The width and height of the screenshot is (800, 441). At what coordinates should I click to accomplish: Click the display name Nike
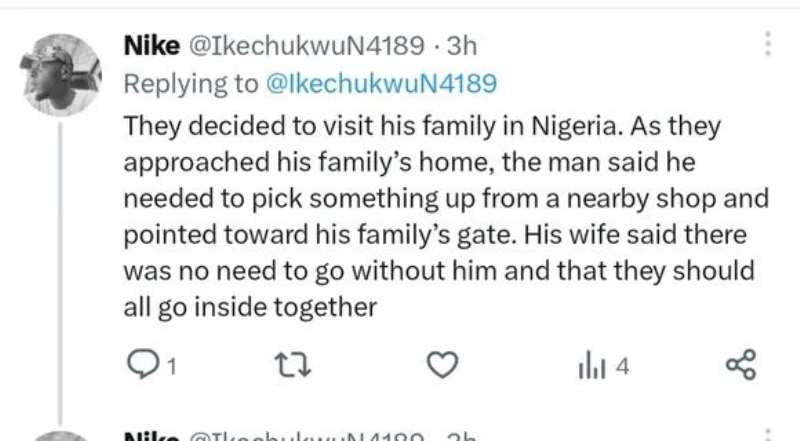point(152,46)
